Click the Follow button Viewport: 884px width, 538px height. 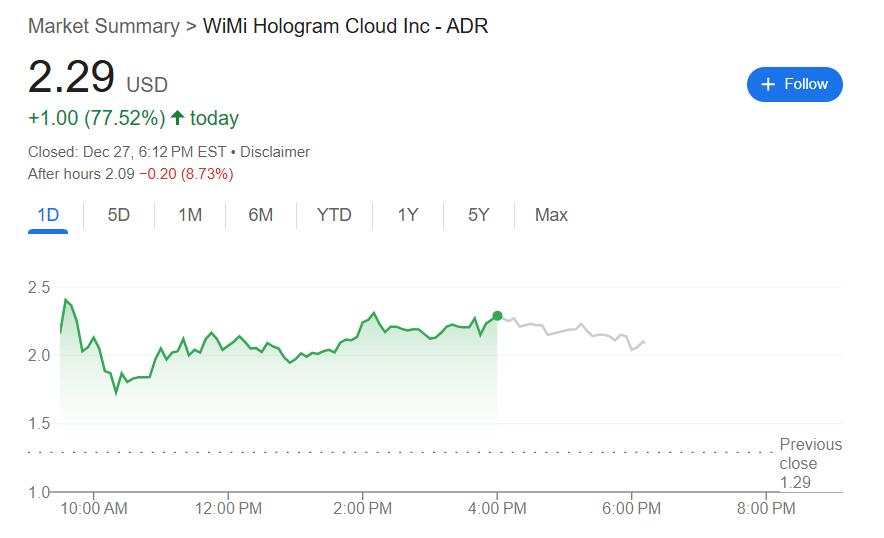point(794,84)
